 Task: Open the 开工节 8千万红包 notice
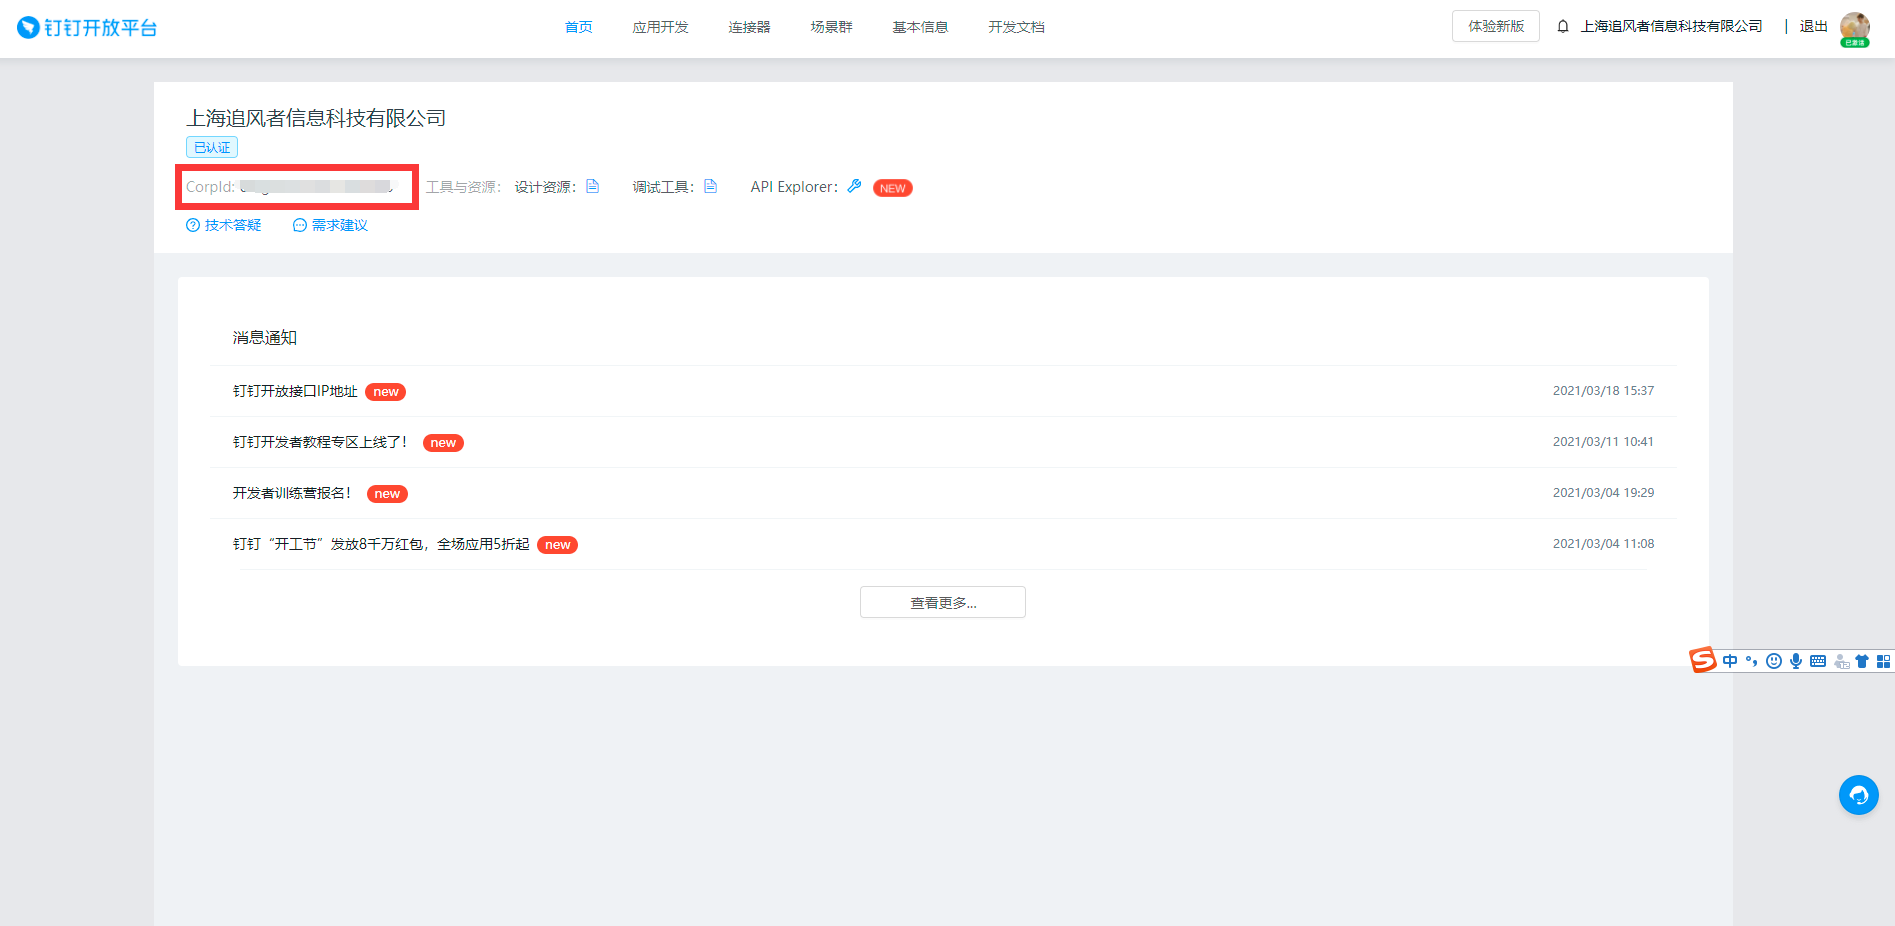[x=381, y=544]
